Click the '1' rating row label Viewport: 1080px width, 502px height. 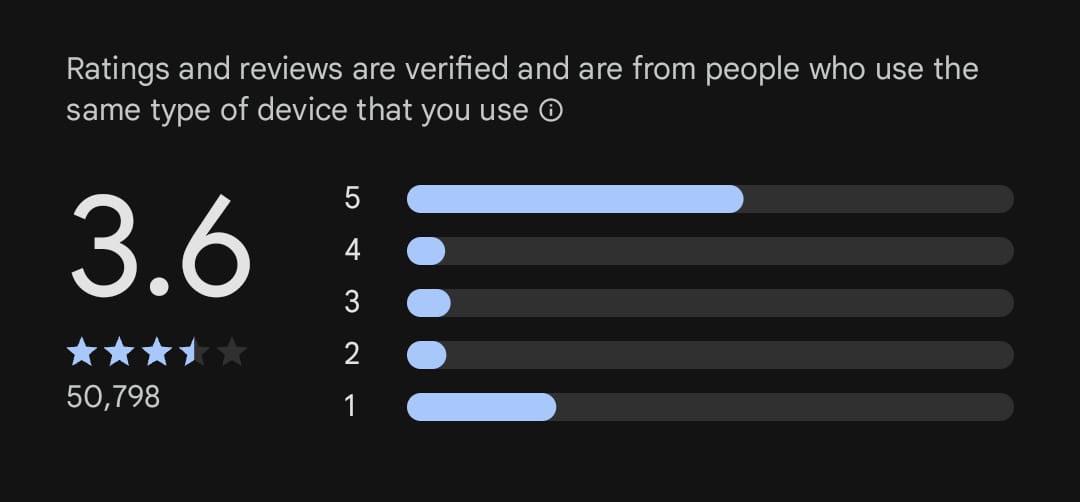tap(351, 406)
